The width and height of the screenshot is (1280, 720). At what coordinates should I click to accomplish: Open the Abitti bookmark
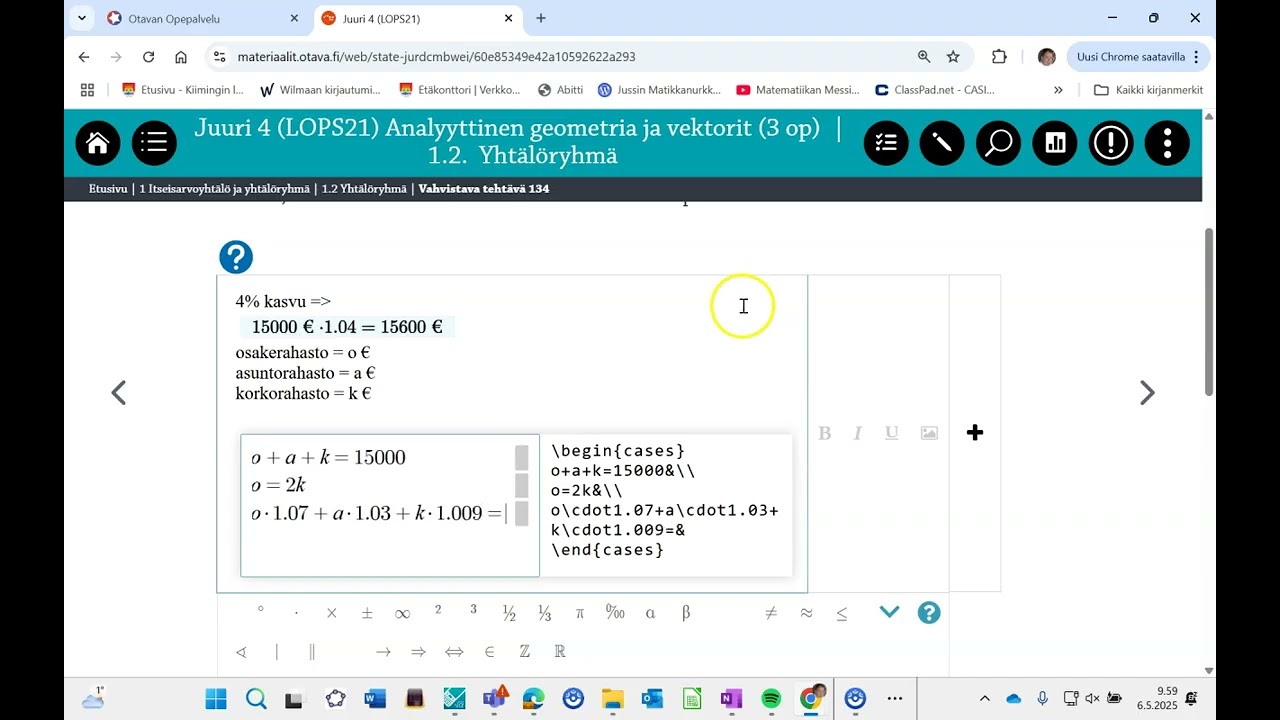560,90
